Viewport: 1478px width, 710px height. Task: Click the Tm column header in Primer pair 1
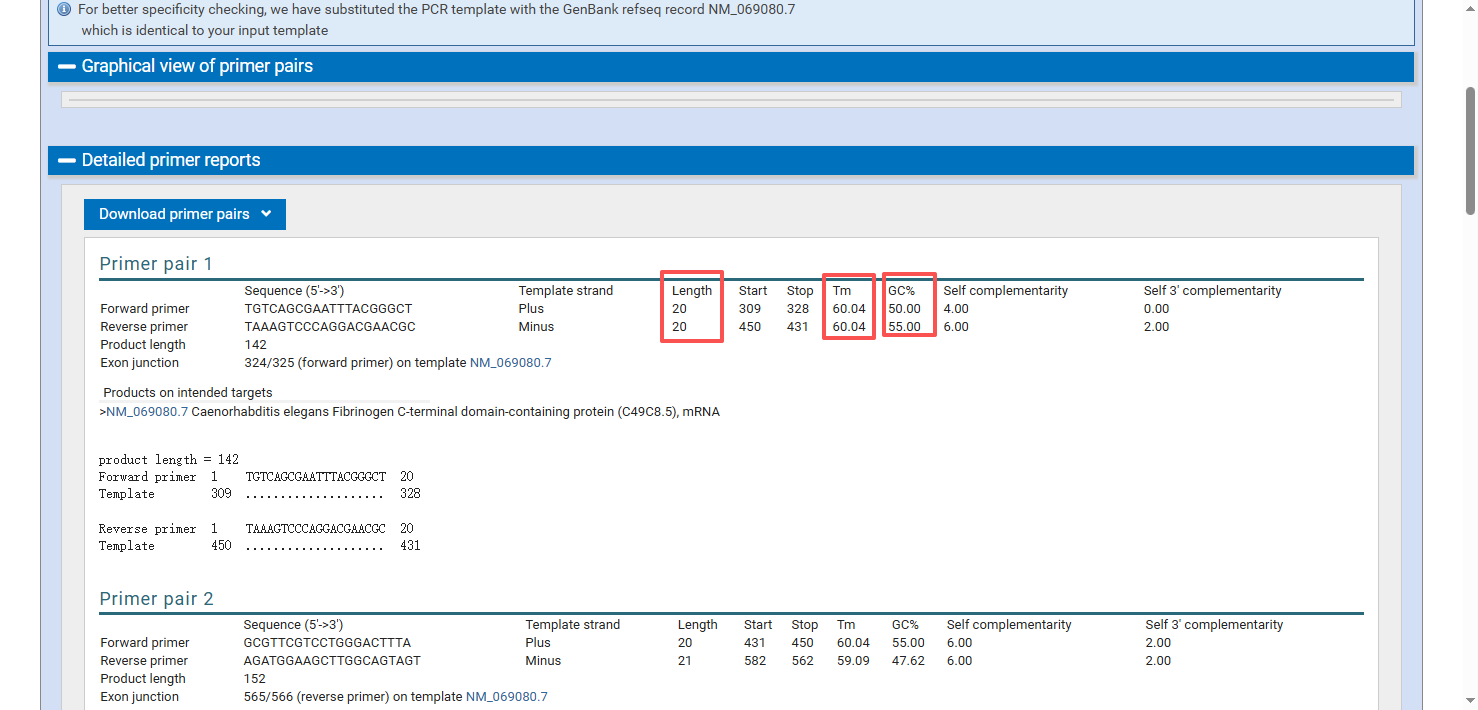[x=842, y=291]
